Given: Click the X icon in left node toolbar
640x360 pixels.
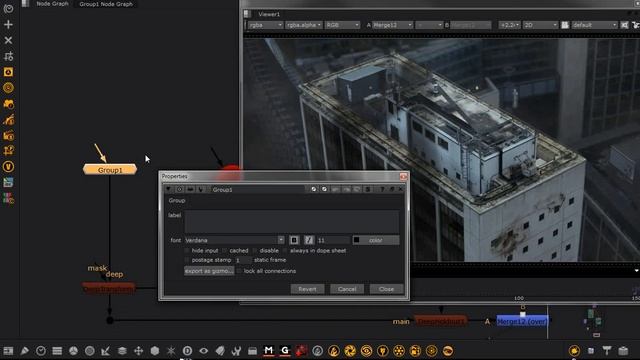Looking at the screenshot, I should click(8, 40).
